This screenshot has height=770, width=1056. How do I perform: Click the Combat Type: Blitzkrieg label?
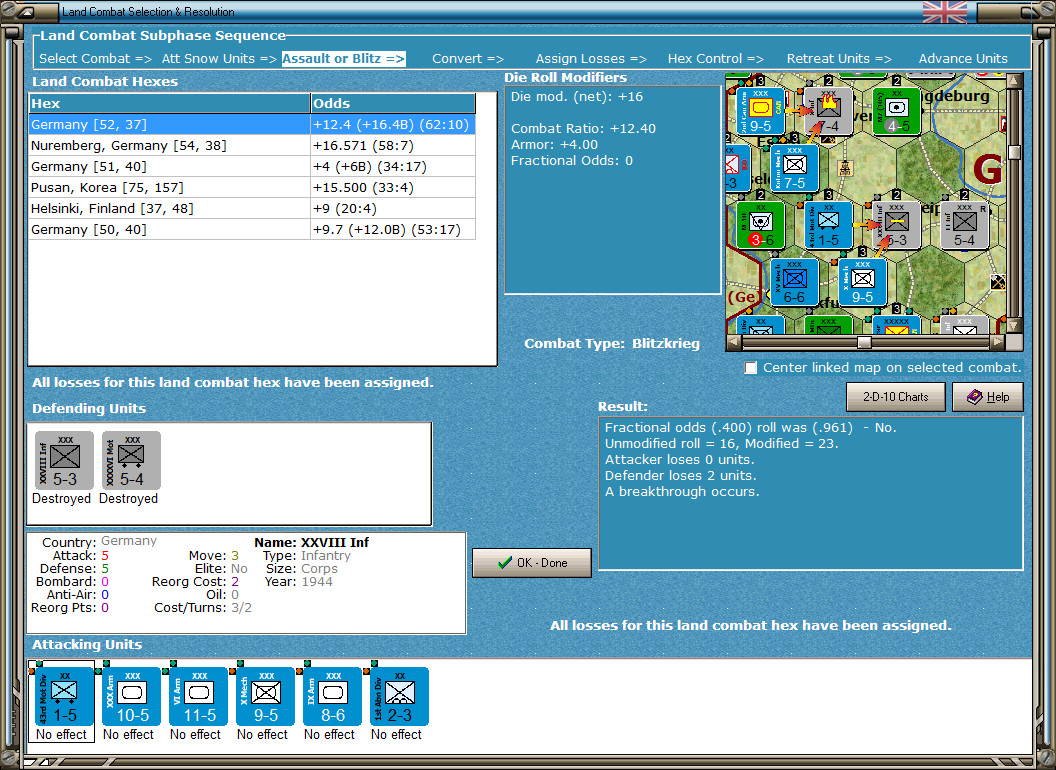[612, 344]
